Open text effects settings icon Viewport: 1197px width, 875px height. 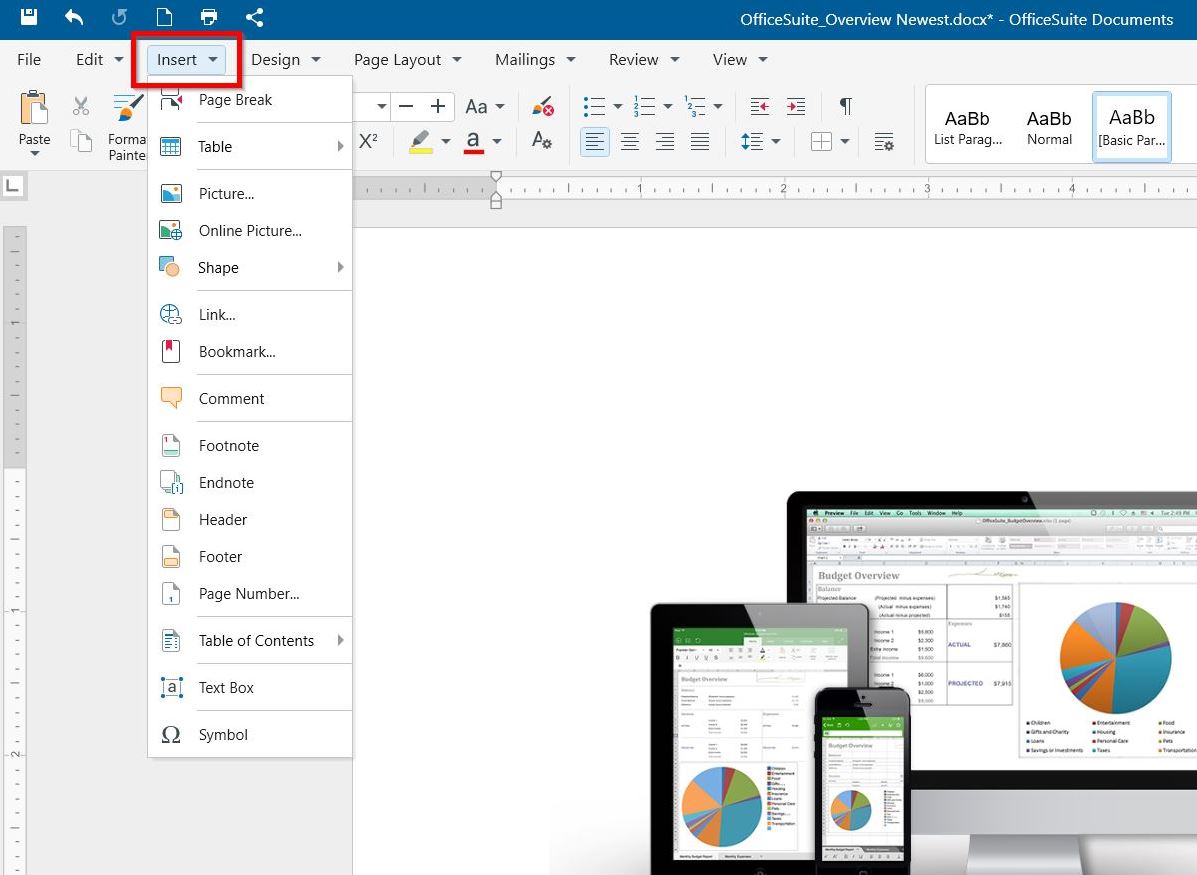pyautogui.click(x=542, y=140)
